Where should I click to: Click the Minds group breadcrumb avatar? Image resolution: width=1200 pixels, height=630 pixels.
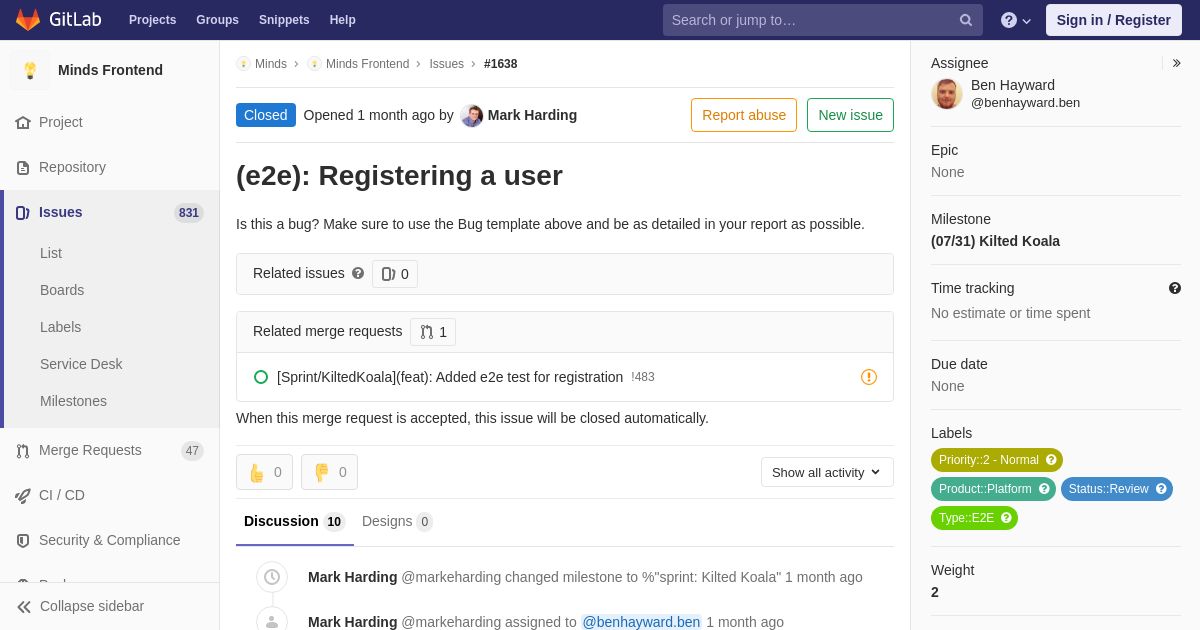(x=243, y=64)
